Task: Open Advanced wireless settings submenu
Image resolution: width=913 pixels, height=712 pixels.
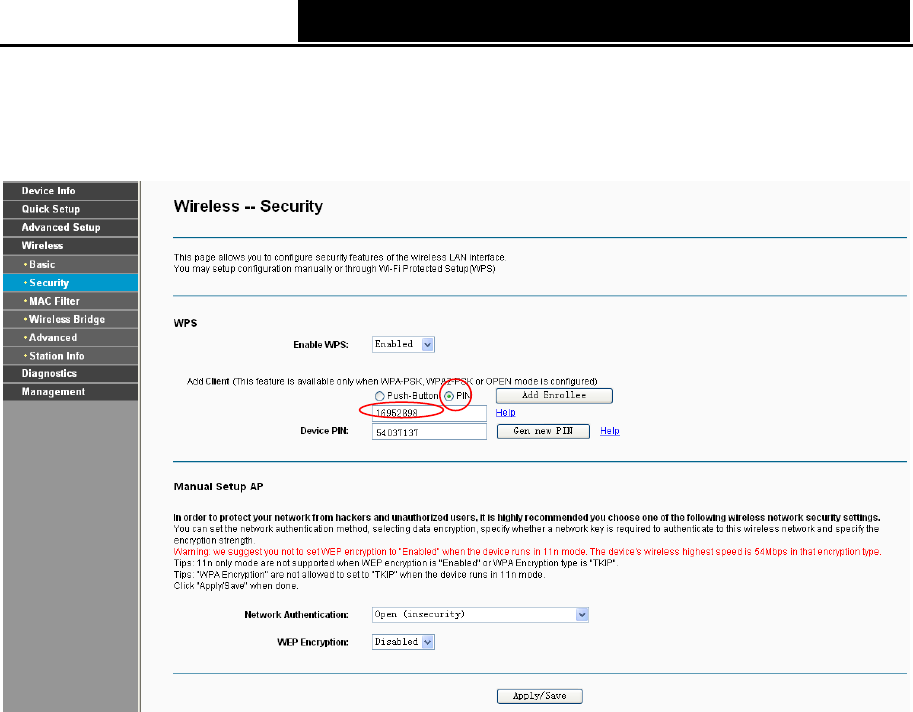Action: 70,338
